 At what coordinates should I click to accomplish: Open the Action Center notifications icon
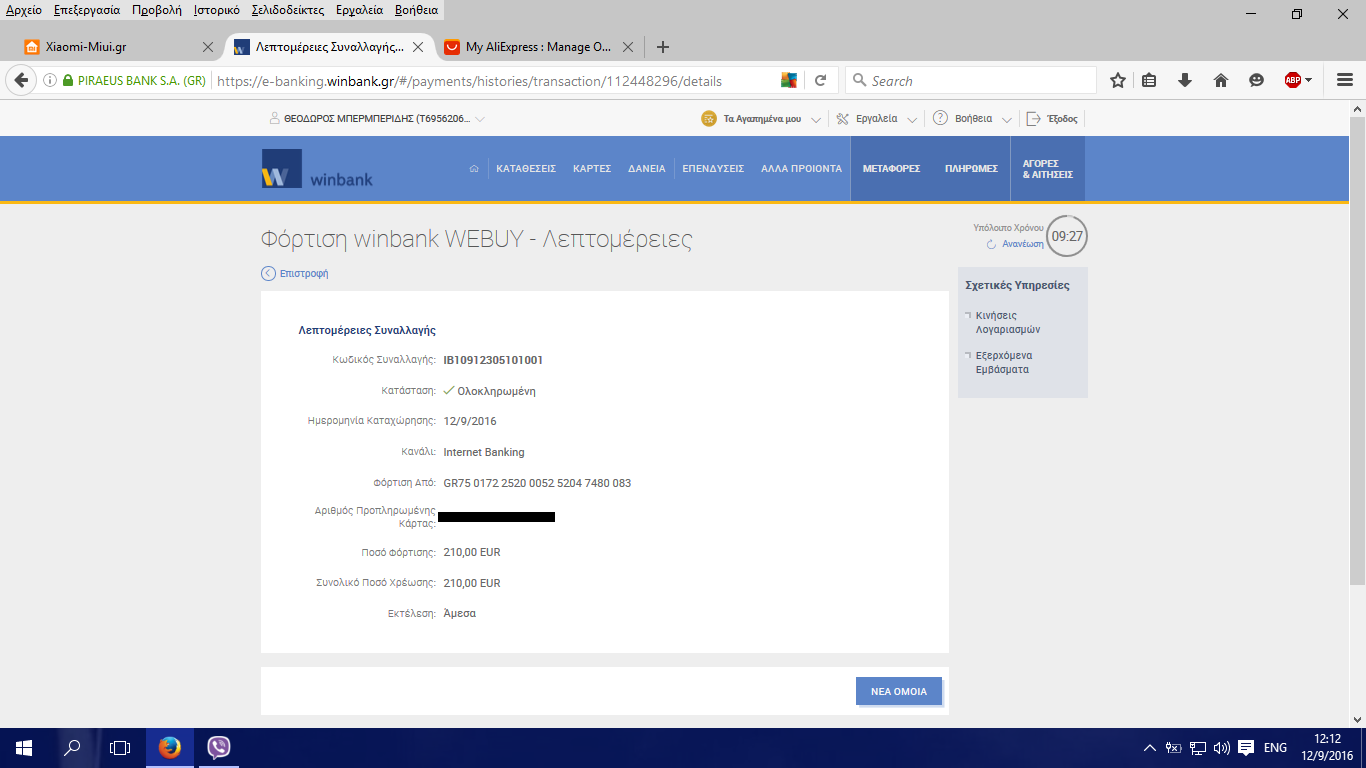click(1246, 747)
